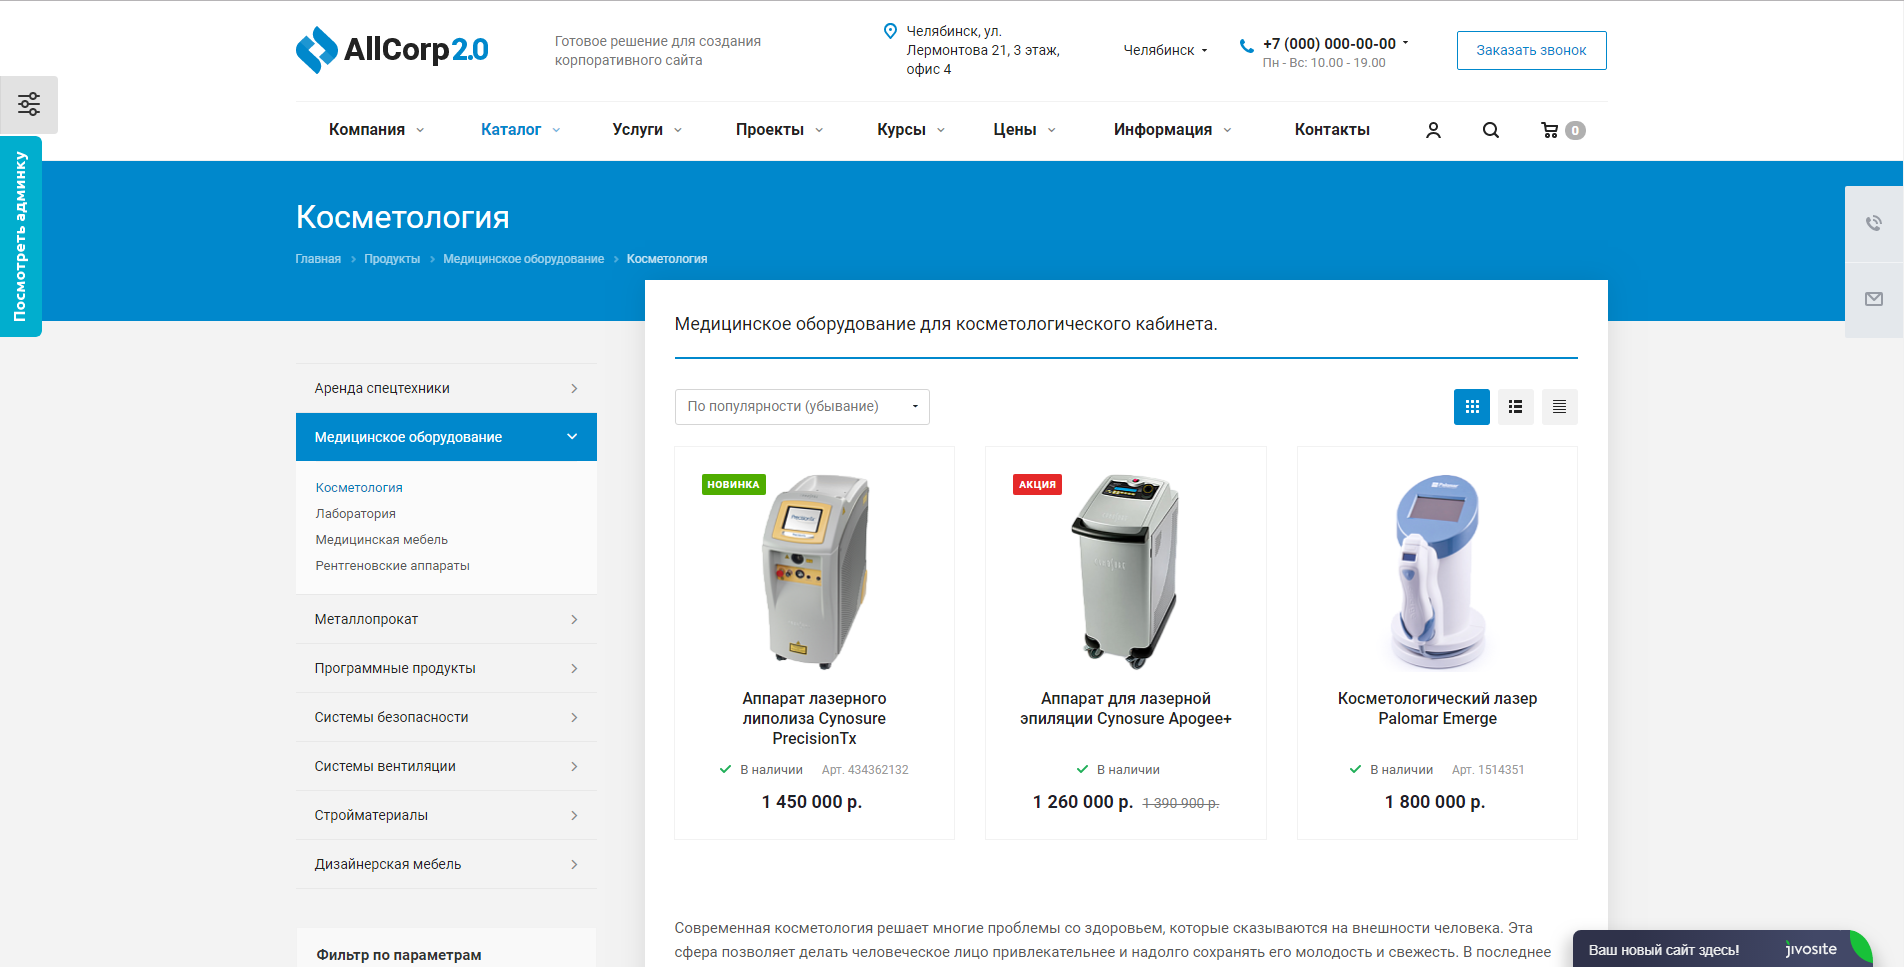The width and height of the screenshot is (1904, 967).
Task: Click the 1 260 000 р. price
Action: coord(1083,802)
